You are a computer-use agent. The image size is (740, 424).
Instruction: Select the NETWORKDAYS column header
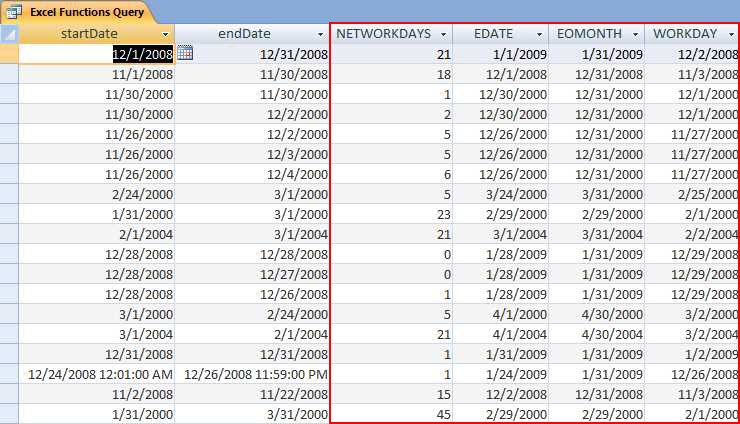[x=391, y=34]
